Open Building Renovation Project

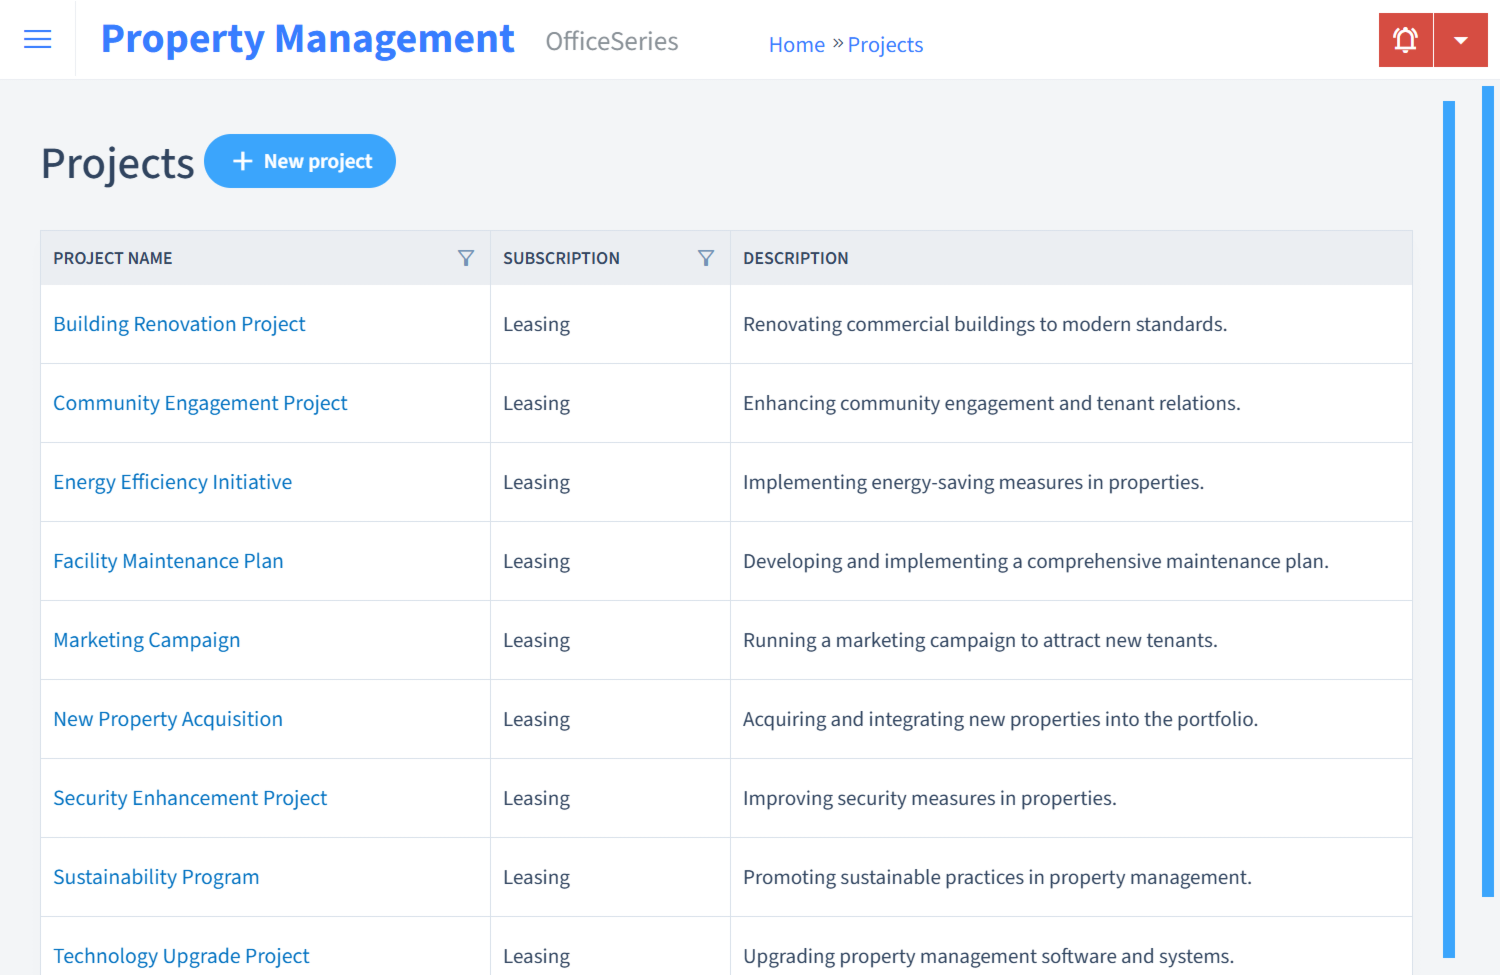tap(179, 324)
